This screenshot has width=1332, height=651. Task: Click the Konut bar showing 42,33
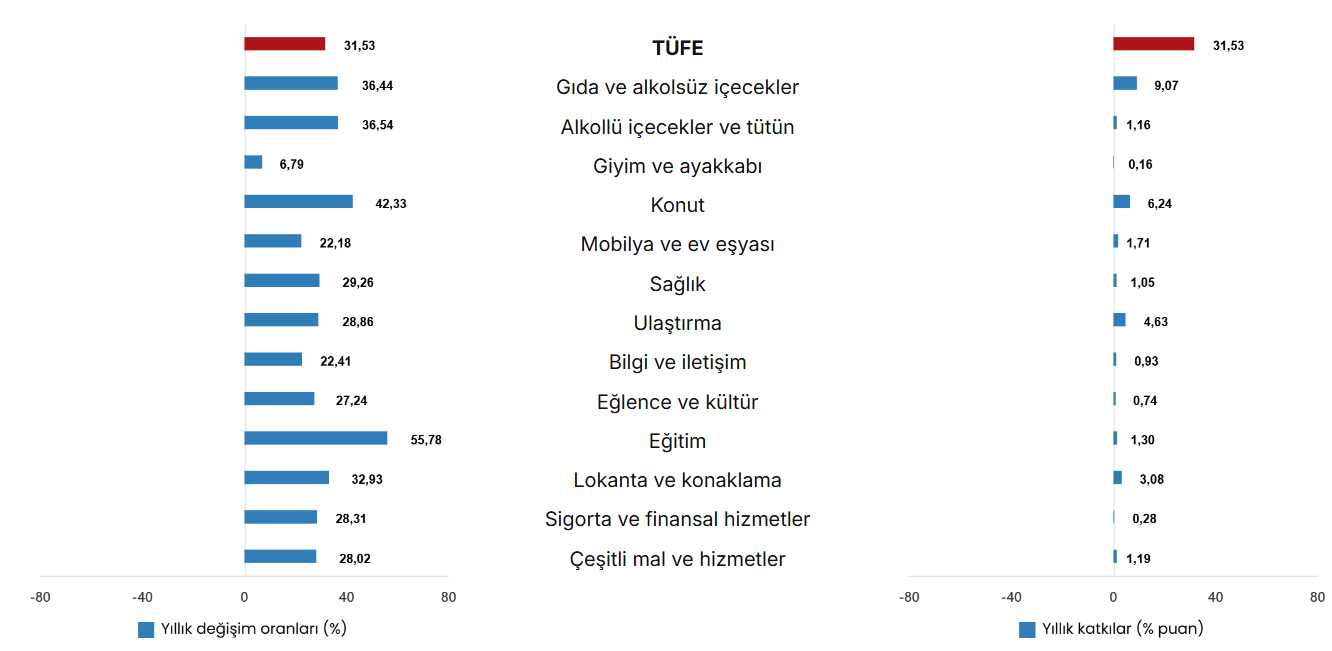click(x=298, y=202)
